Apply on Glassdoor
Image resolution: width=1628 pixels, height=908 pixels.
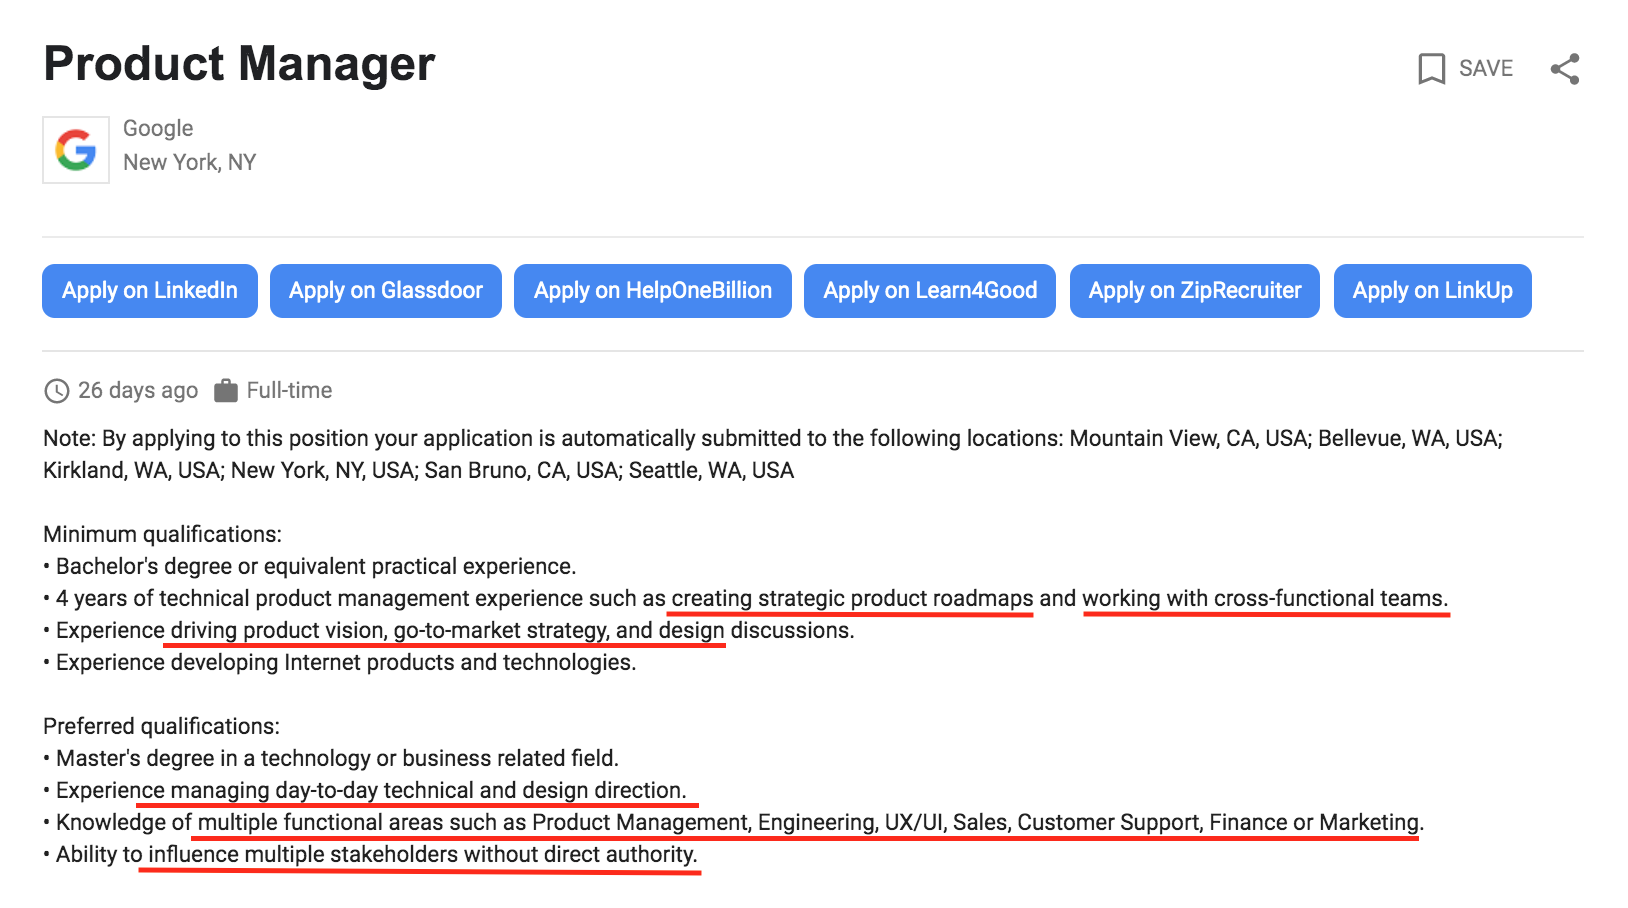386,291
